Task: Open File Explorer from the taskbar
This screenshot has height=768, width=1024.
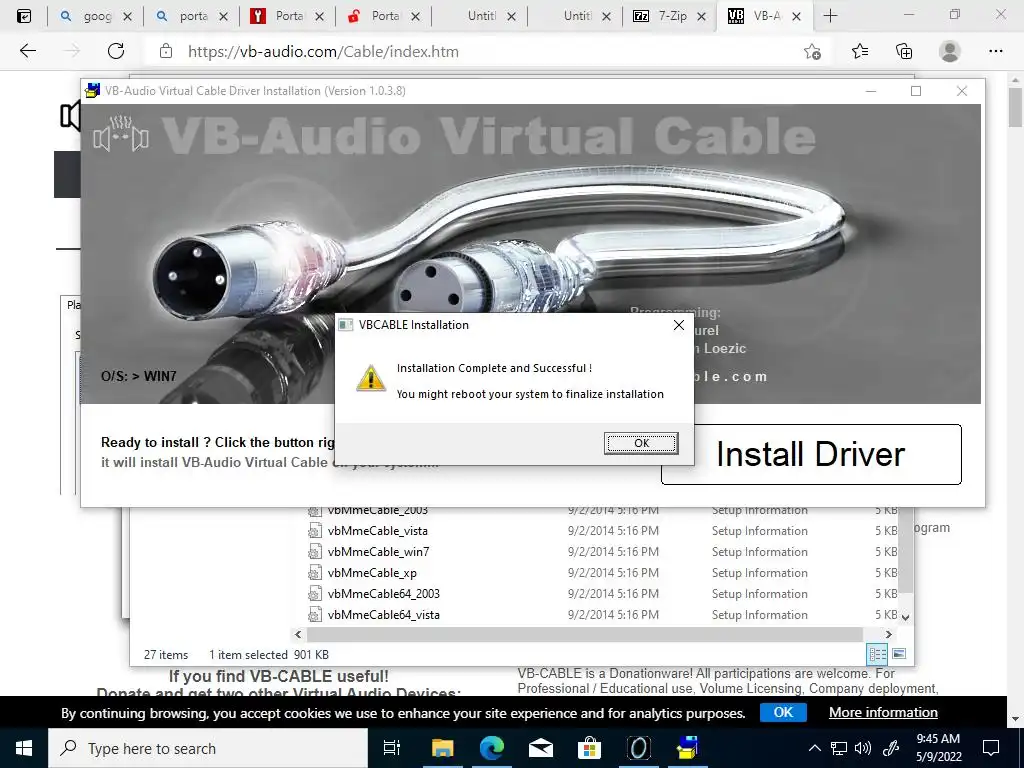Action: click(442, 748)
